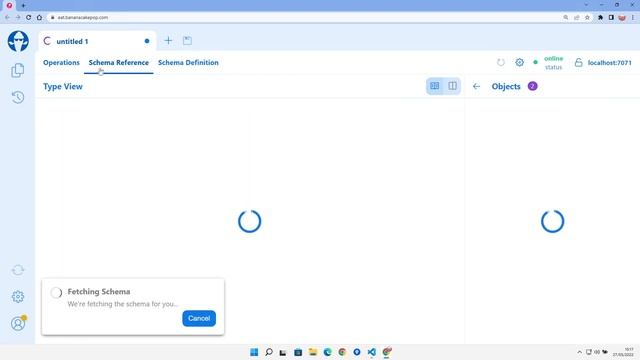The height and width of the screenshot is (360, 640).
Task: Click the lock icon beside localhost
Action: tap(578, 62)
